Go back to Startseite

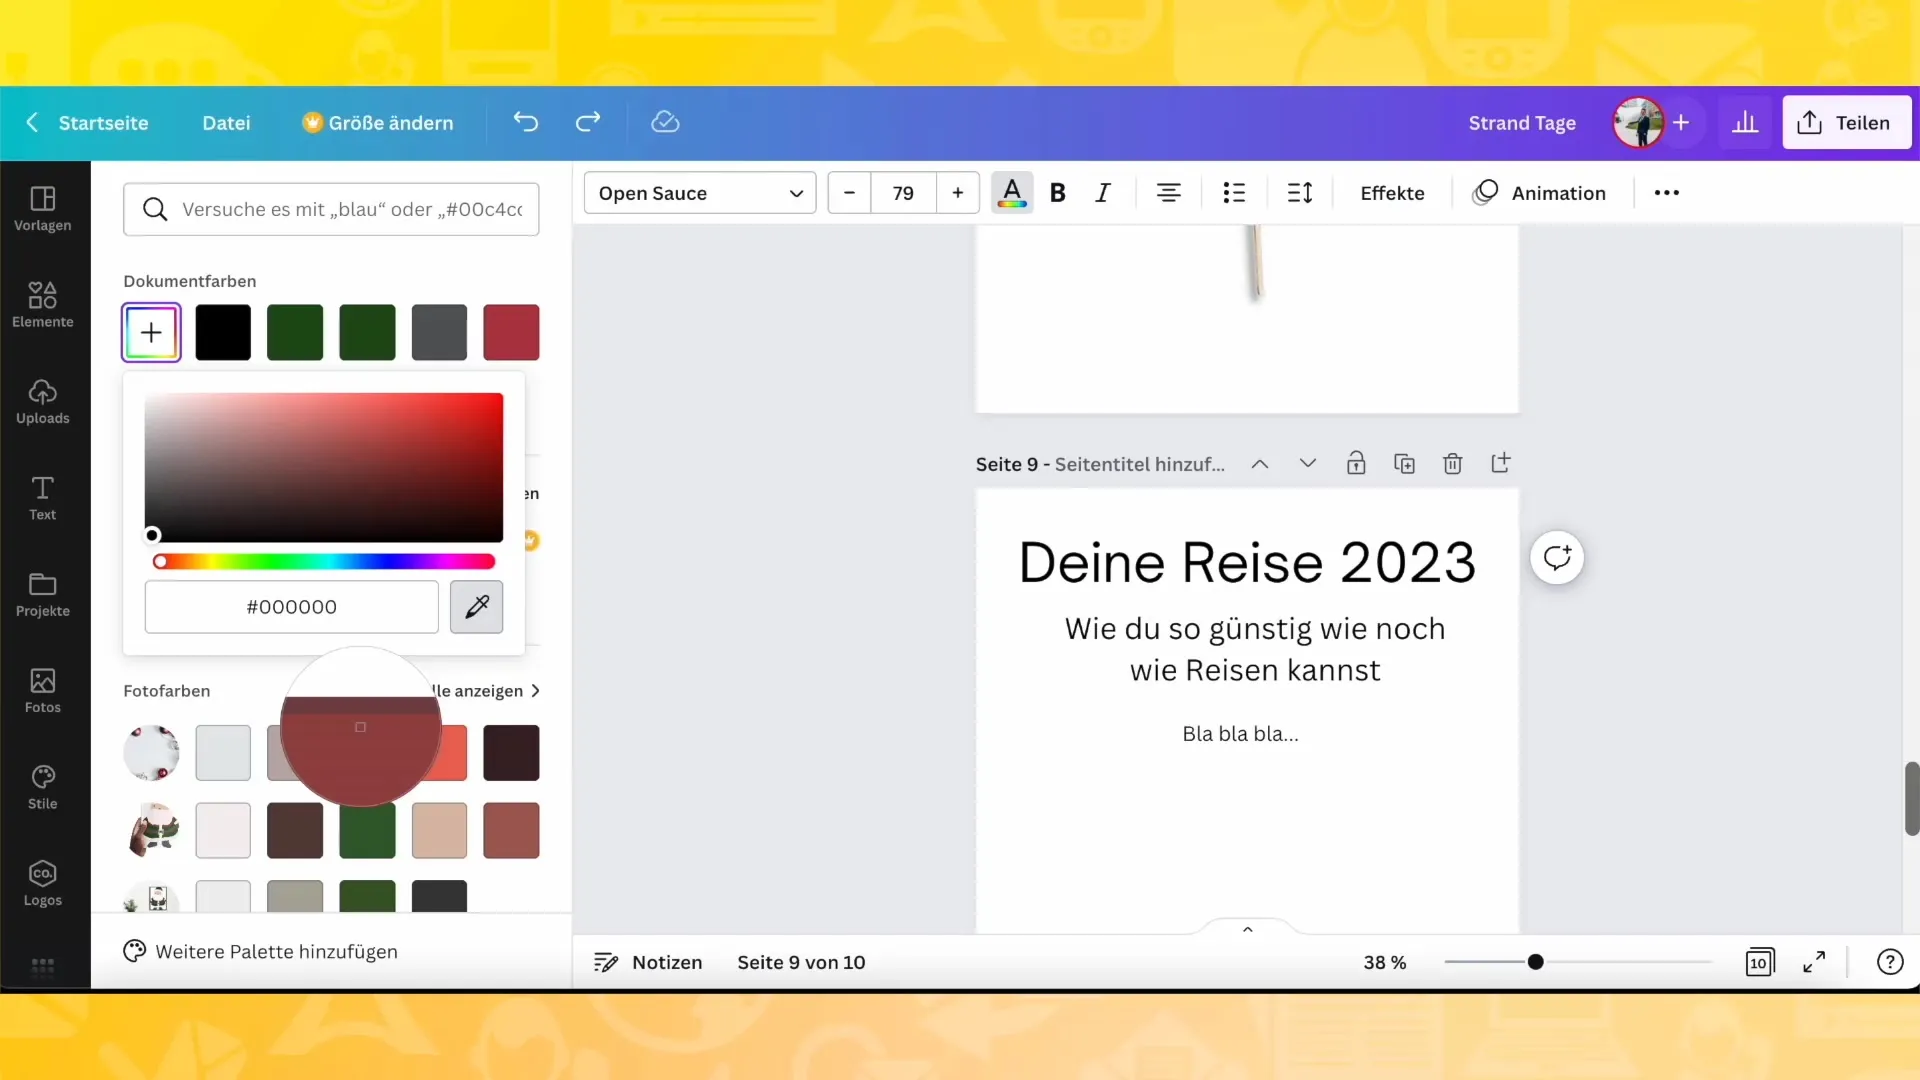86,123
